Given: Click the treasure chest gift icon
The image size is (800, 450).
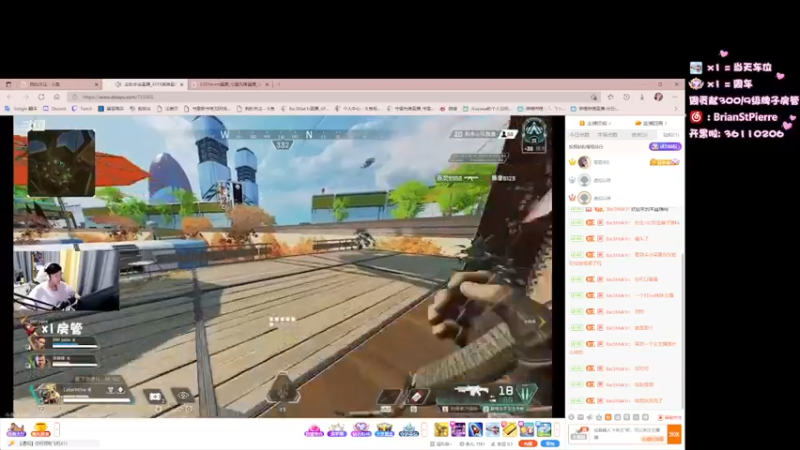Looking at the screenshot, I should [x=384, y=430].
